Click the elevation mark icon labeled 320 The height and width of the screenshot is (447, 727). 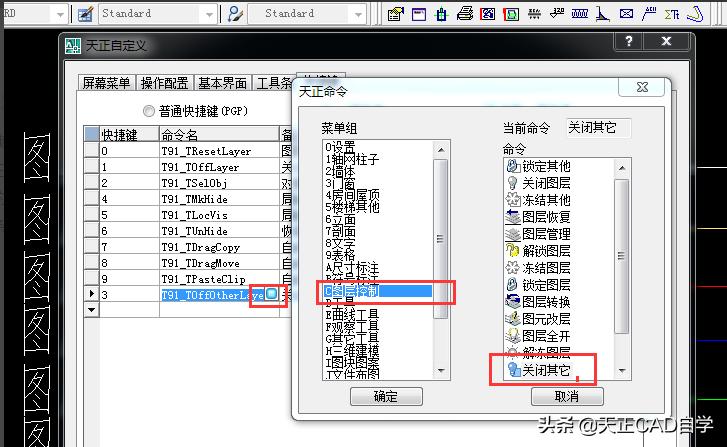pos(557,14)
